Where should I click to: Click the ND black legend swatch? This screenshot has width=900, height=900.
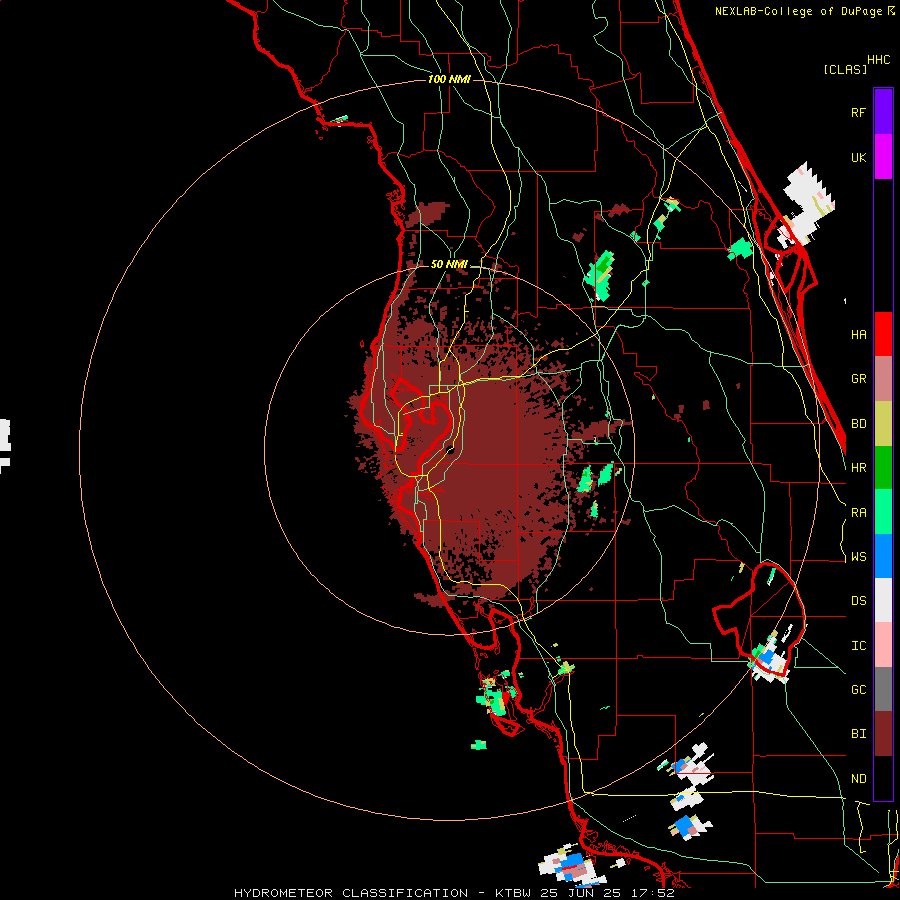(x=883, y=778)
